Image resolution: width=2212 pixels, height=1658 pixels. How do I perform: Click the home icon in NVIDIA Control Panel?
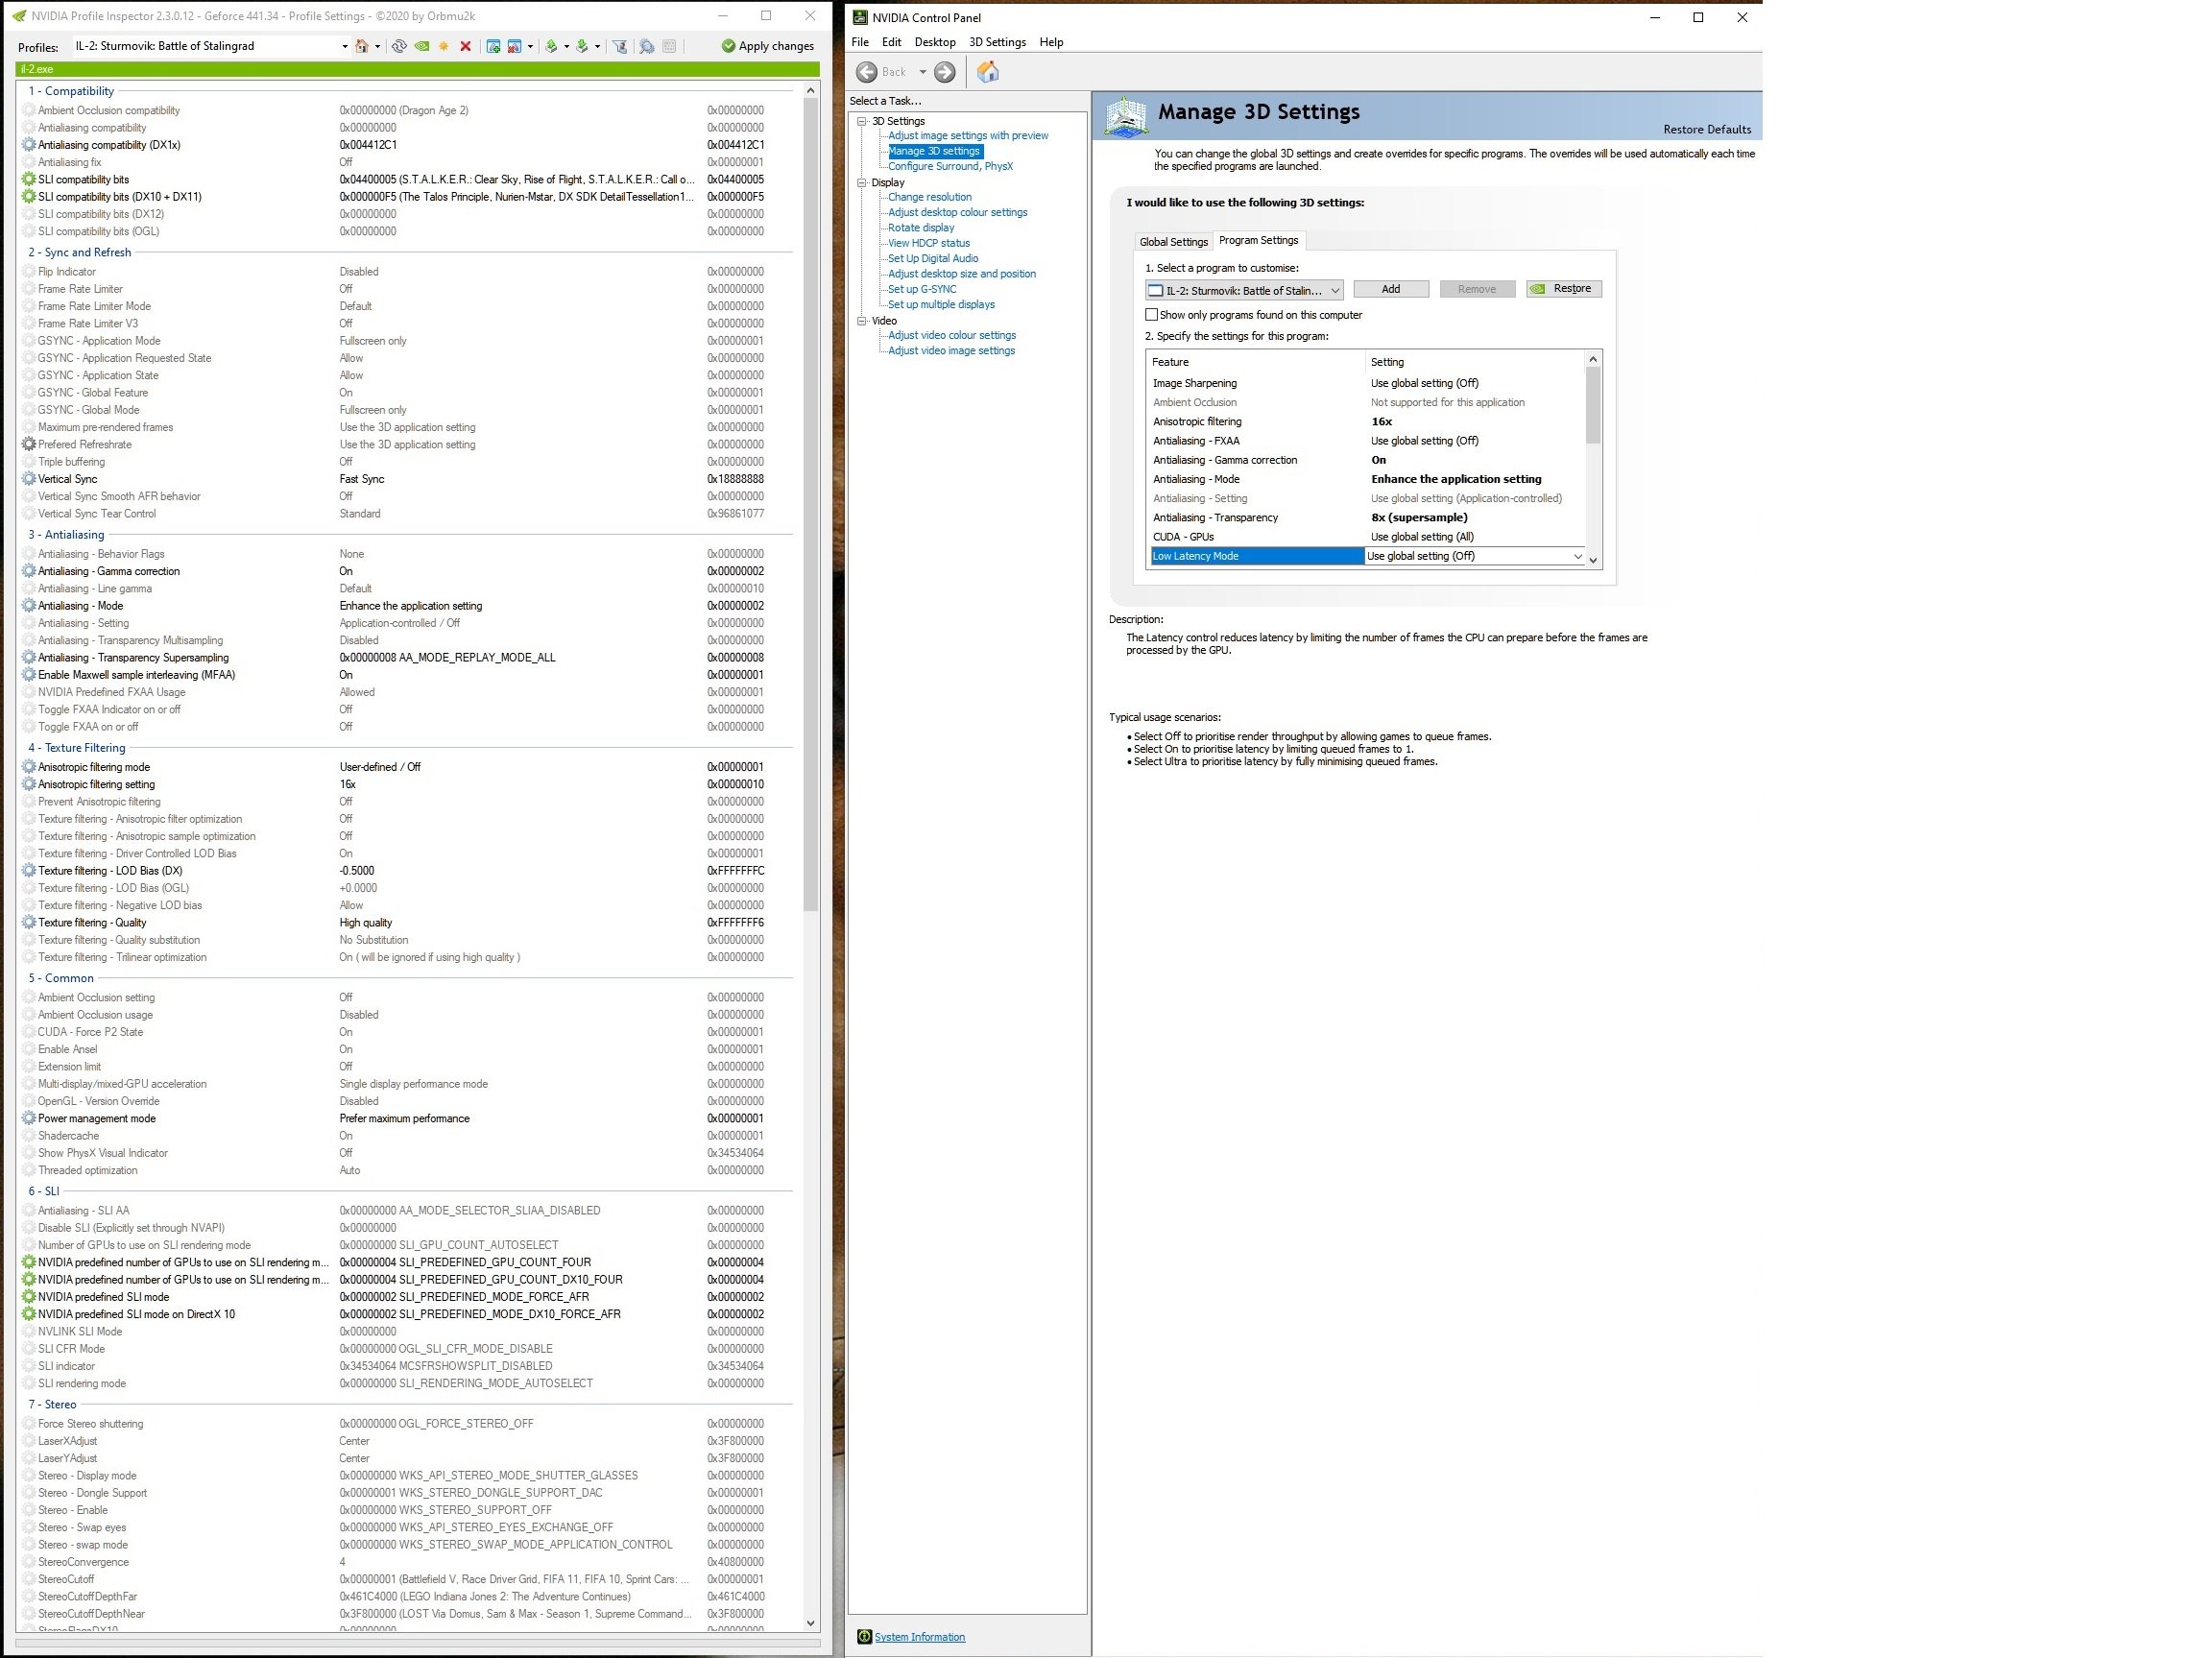[988, 72]
